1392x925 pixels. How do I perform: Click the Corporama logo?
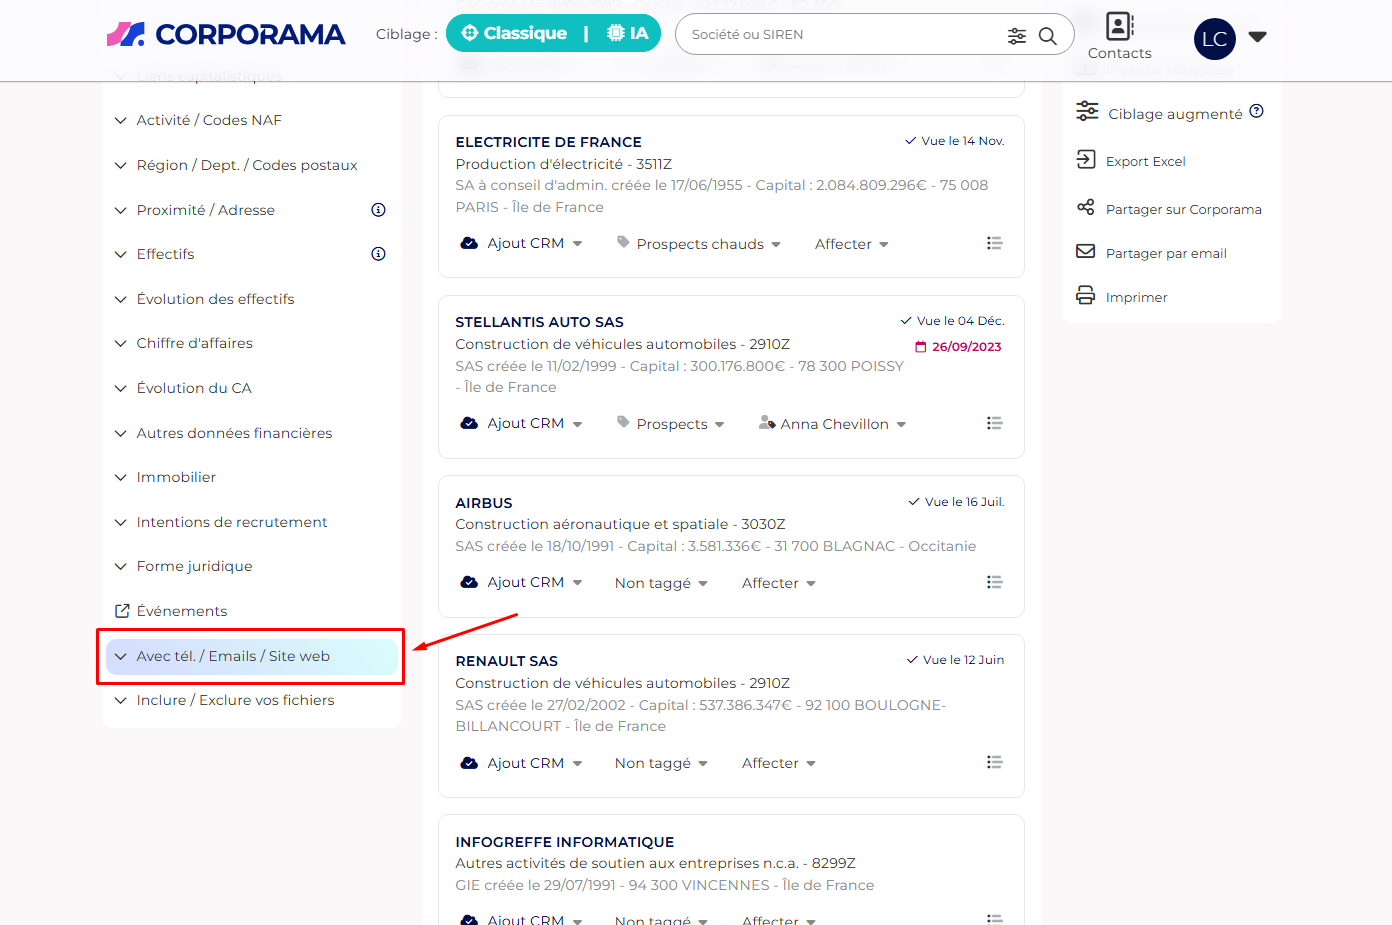226,34
